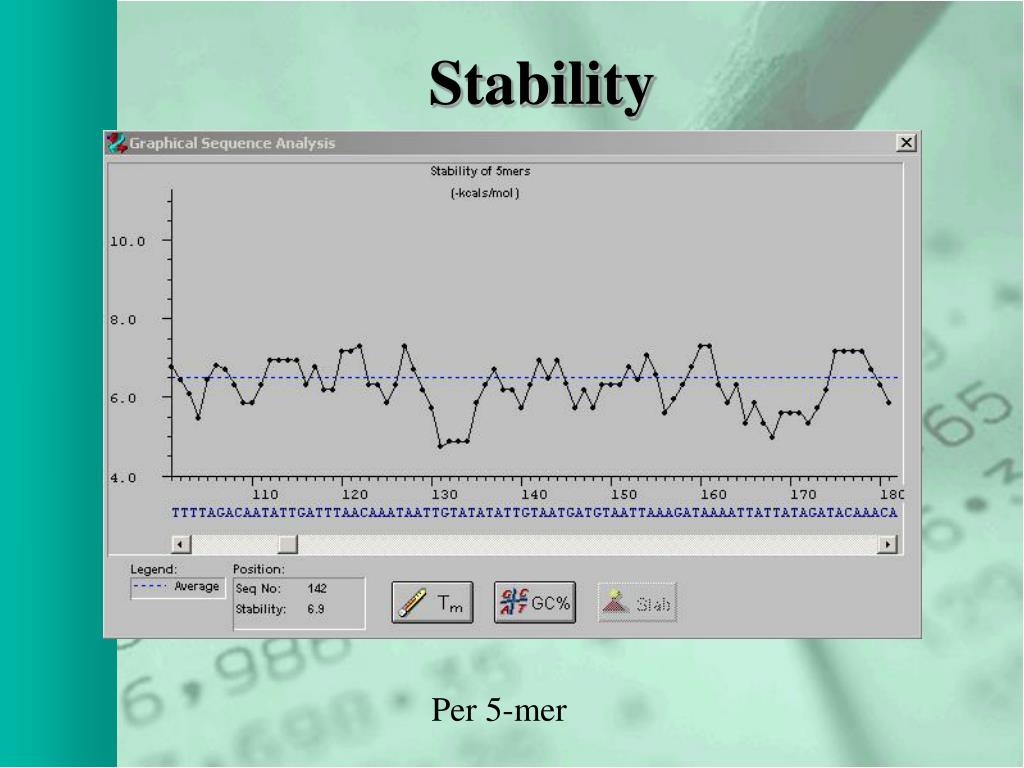Open the GC% graph button
The height and width of the screenshot is (768, 1024).
click(x=535, y=602)
